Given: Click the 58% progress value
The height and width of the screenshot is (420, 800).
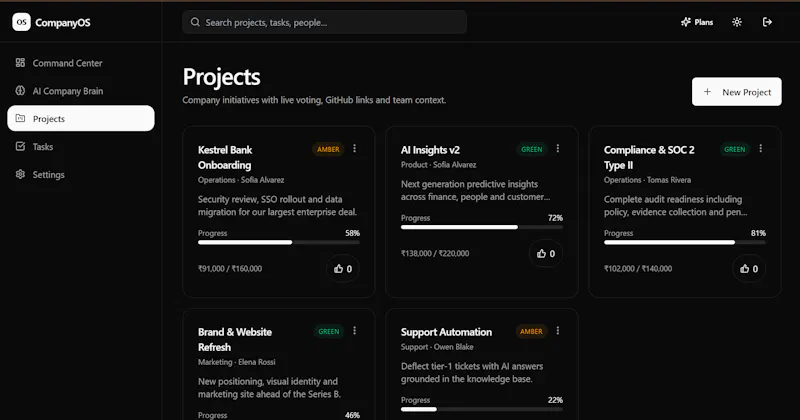Looking at the screenshot, I should (x=353, y=233).
